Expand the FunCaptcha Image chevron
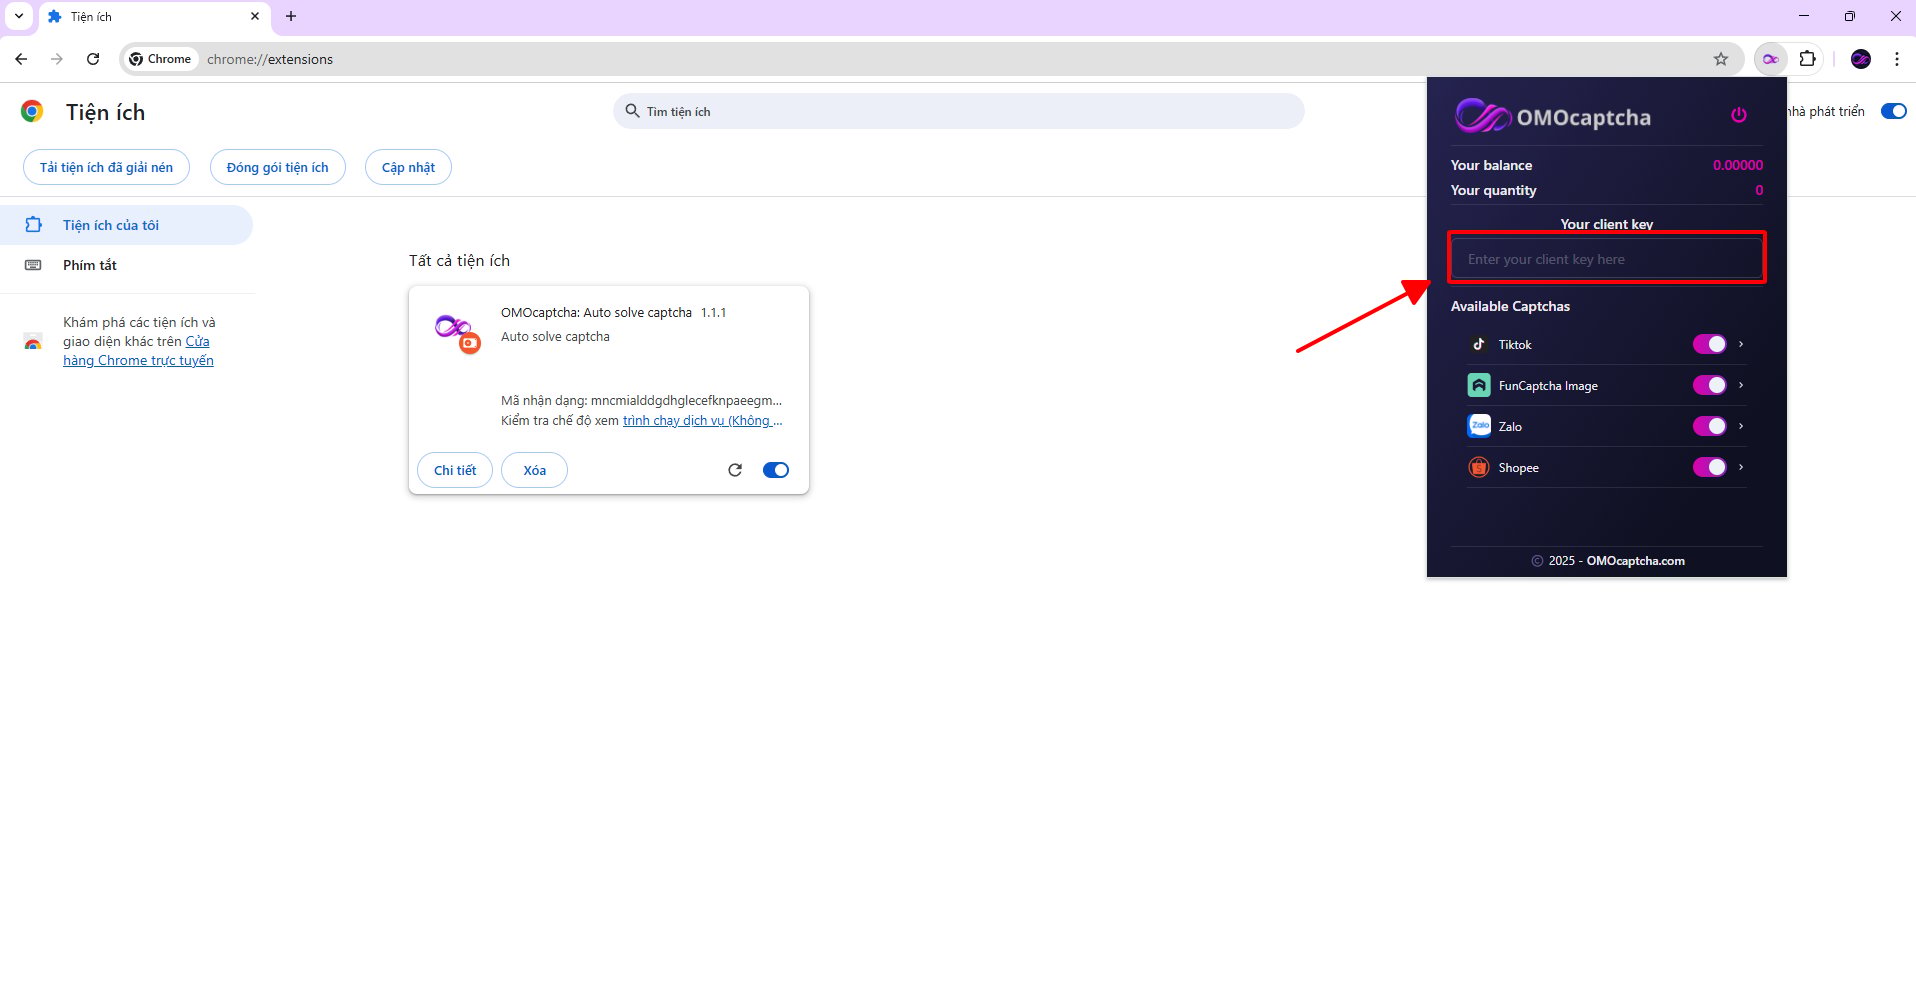This screenshot has height=992, width=1916. [x=1741, y=385]
